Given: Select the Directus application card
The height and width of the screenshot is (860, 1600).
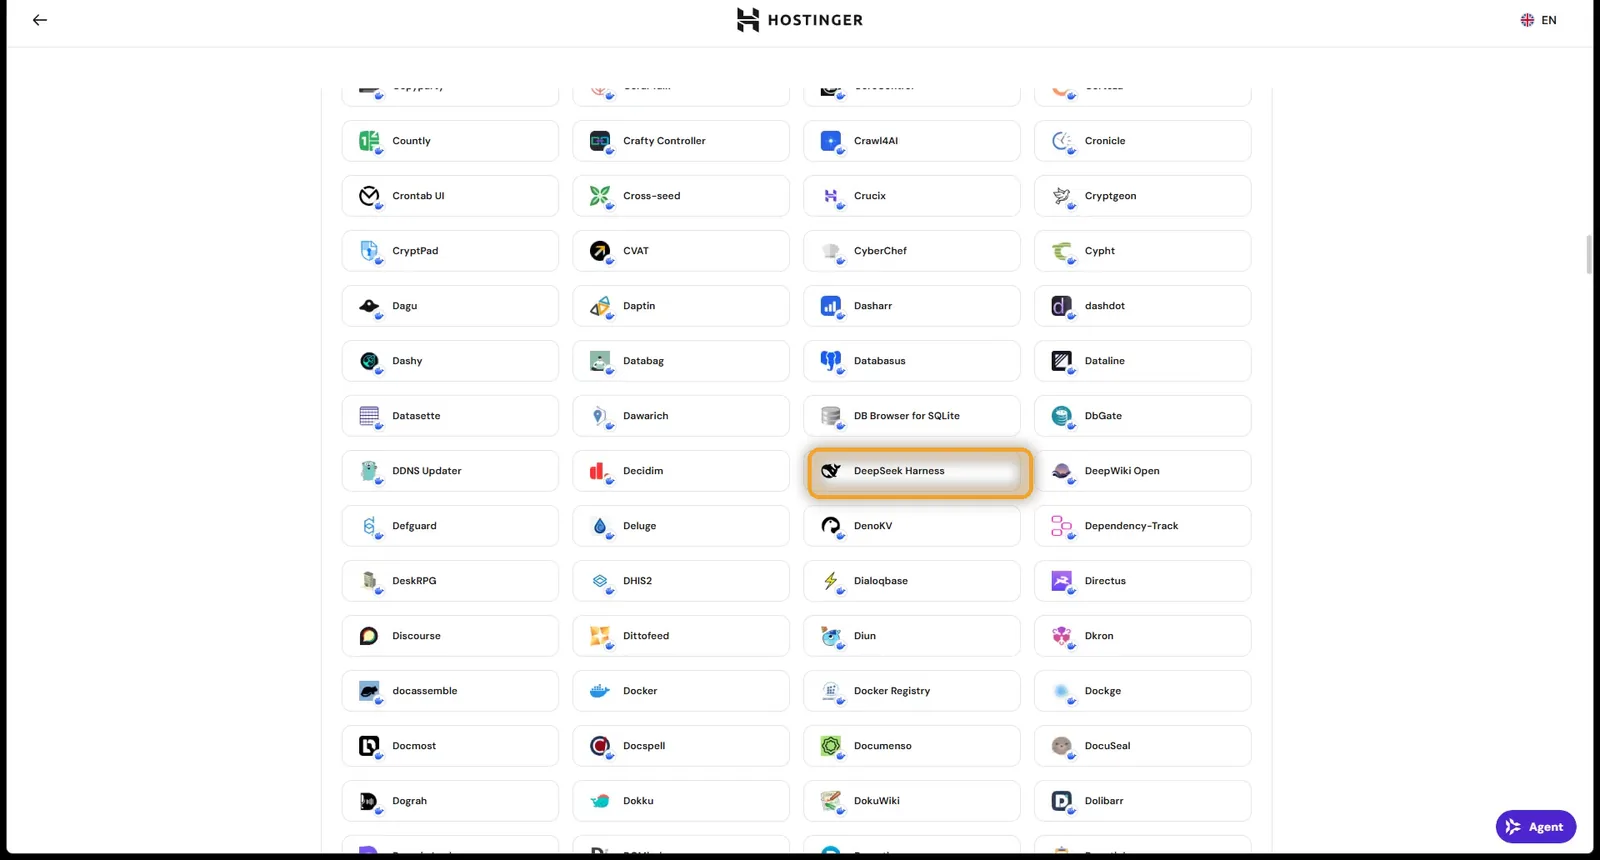Looking at the screenshot, I should click(1143, 581).
